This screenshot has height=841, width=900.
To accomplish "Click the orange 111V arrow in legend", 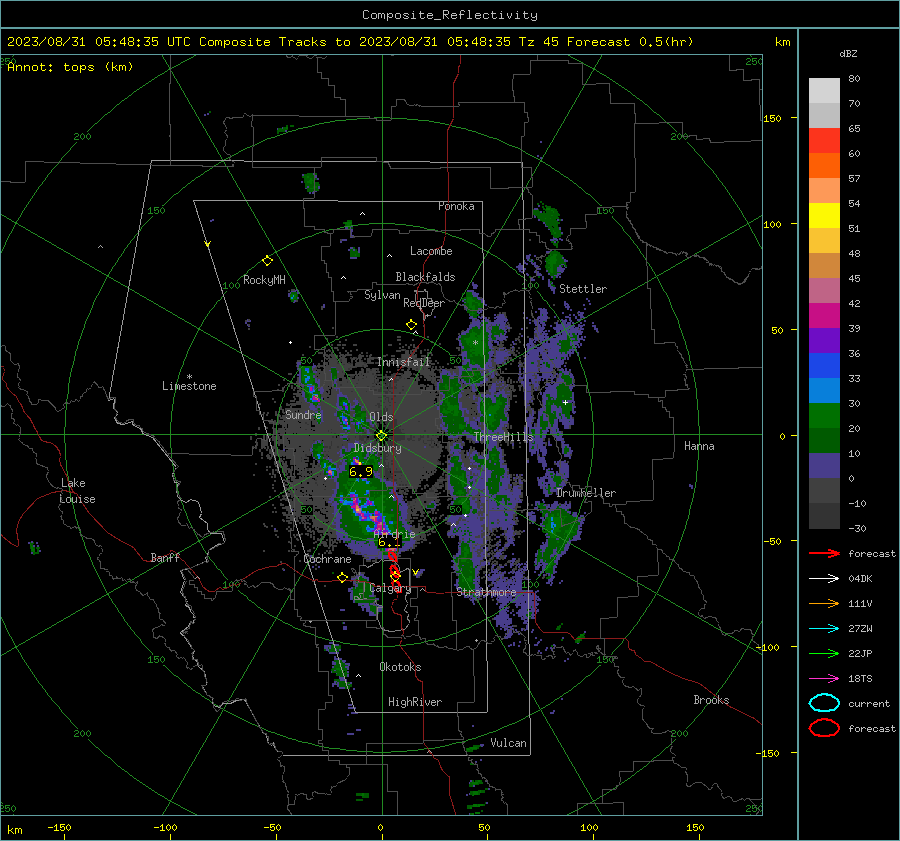I will point(824,603).
